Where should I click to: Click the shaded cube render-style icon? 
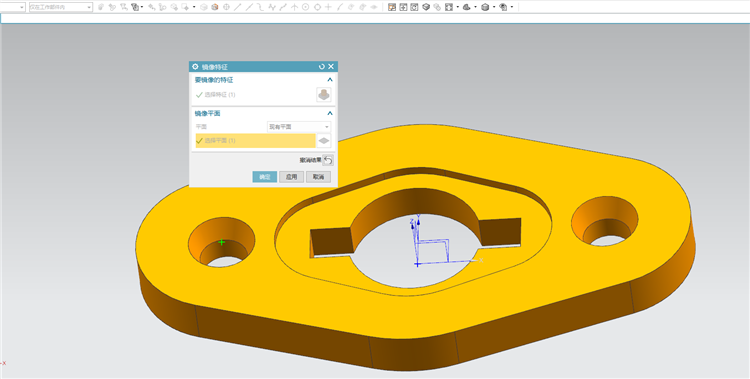click(485, 7)
